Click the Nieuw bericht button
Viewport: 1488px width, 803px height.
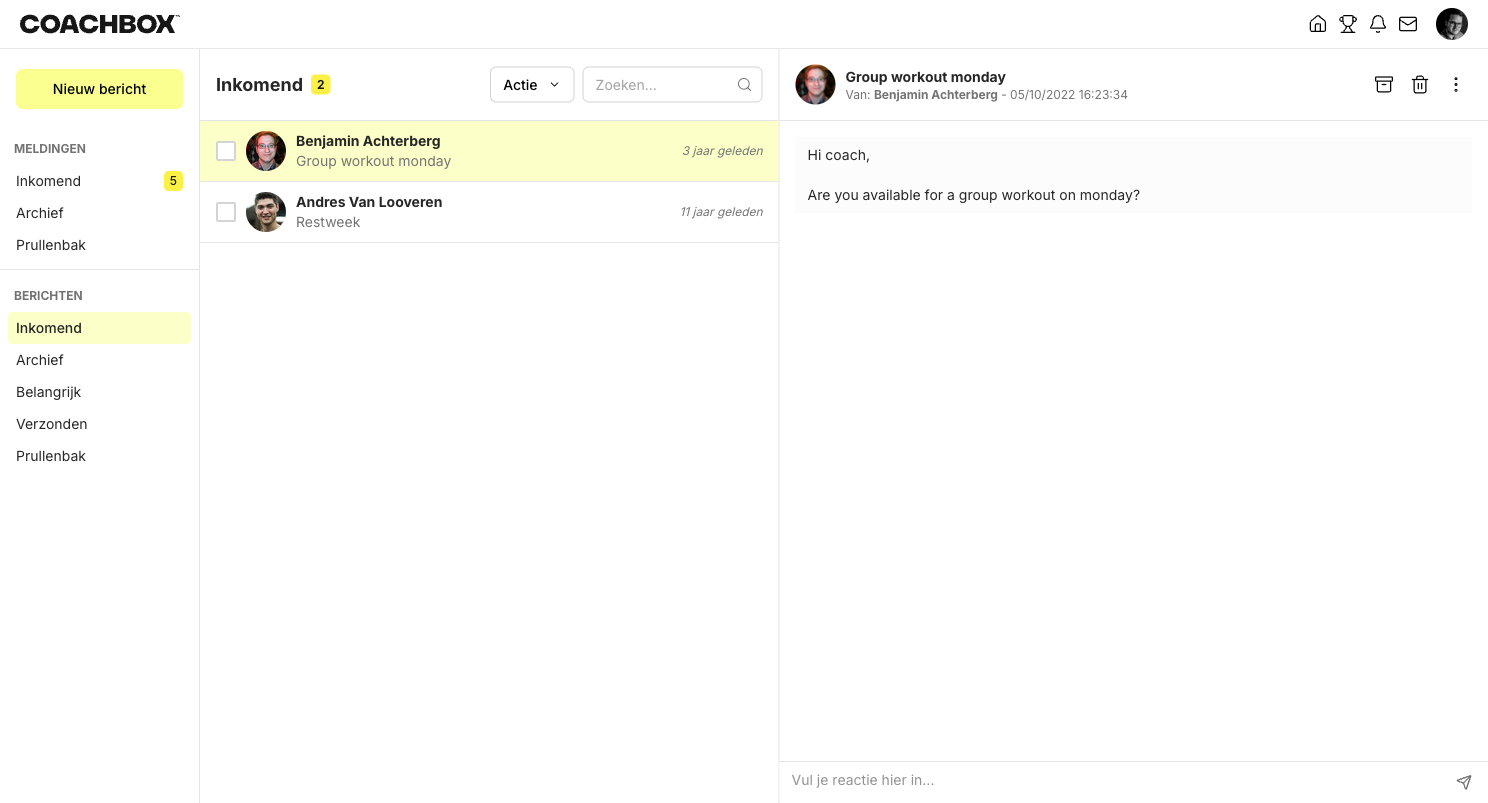(100, 89)
